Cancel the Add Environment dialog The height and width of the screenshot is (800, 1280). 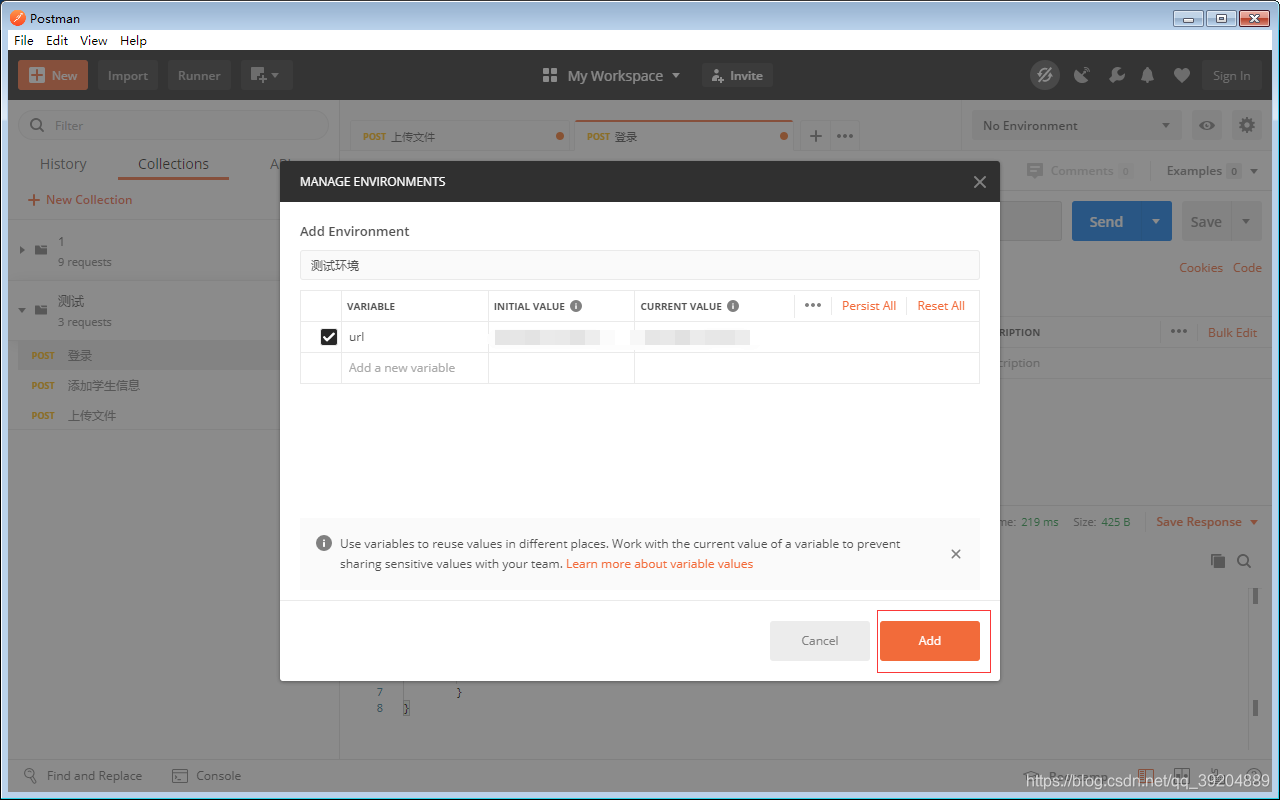click(819, 641)
